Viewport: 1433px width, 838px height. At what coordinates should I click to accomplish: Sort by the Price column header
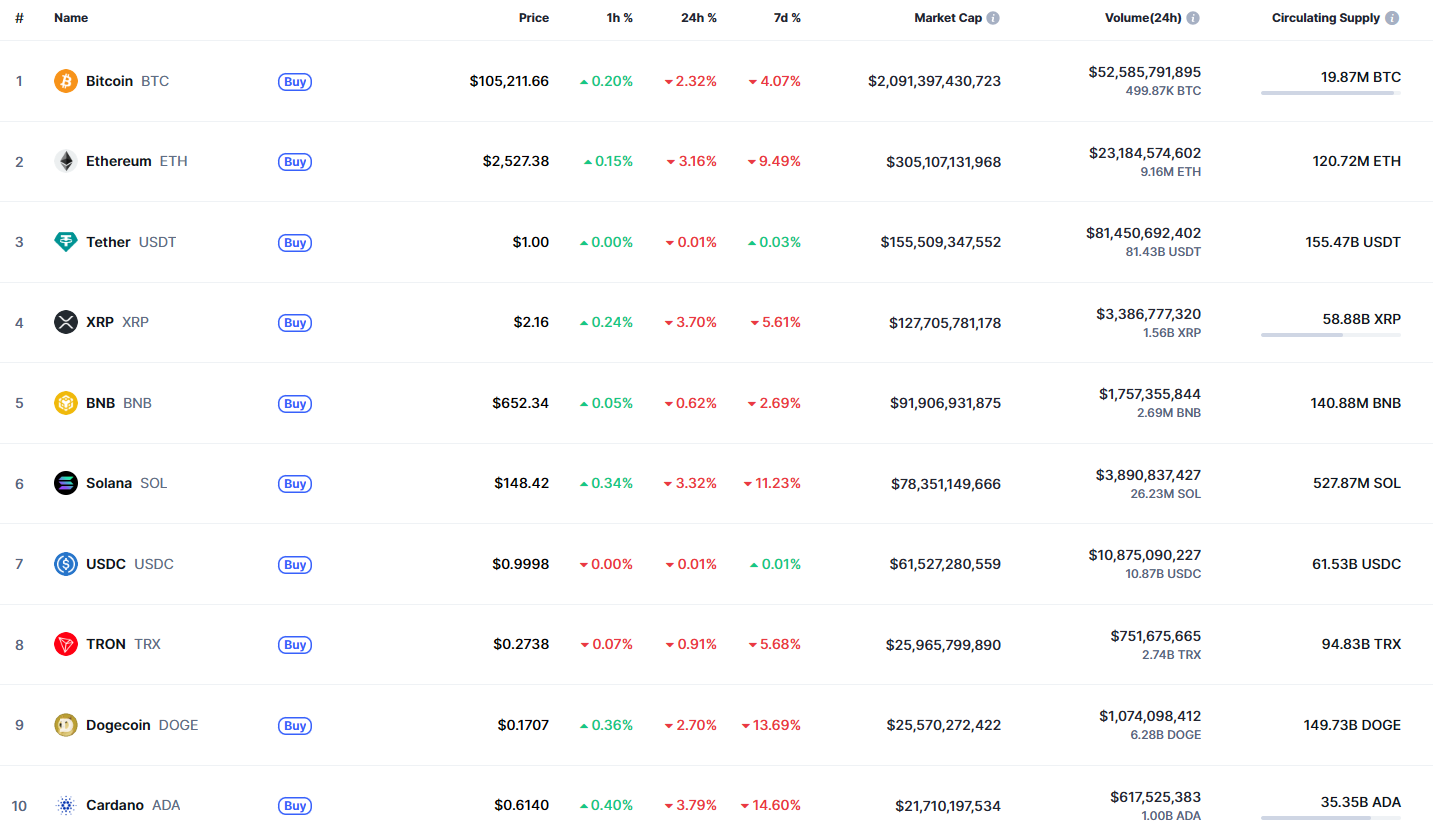point(534,18)
